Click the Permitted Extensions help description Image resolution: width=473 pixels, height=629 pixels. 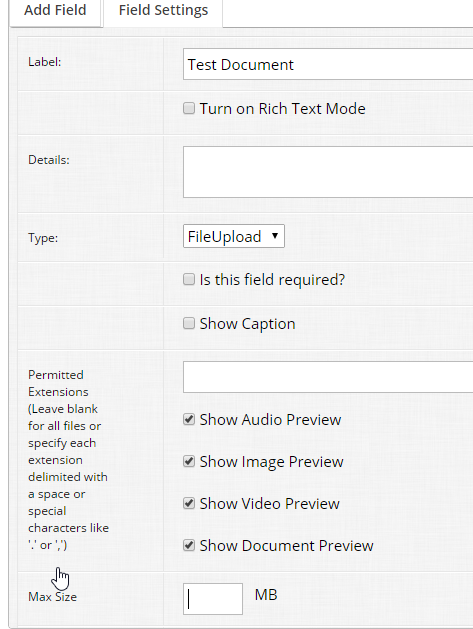69,460
